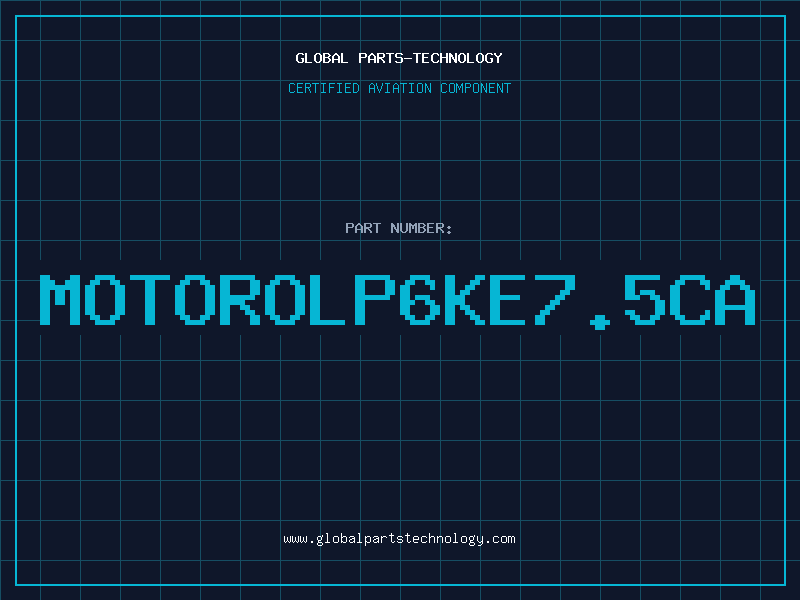The height and width of the screenshot is (600, 800).
Task: Click the word 'COMPONENT' in the subtitle
Action: point(475,88)
